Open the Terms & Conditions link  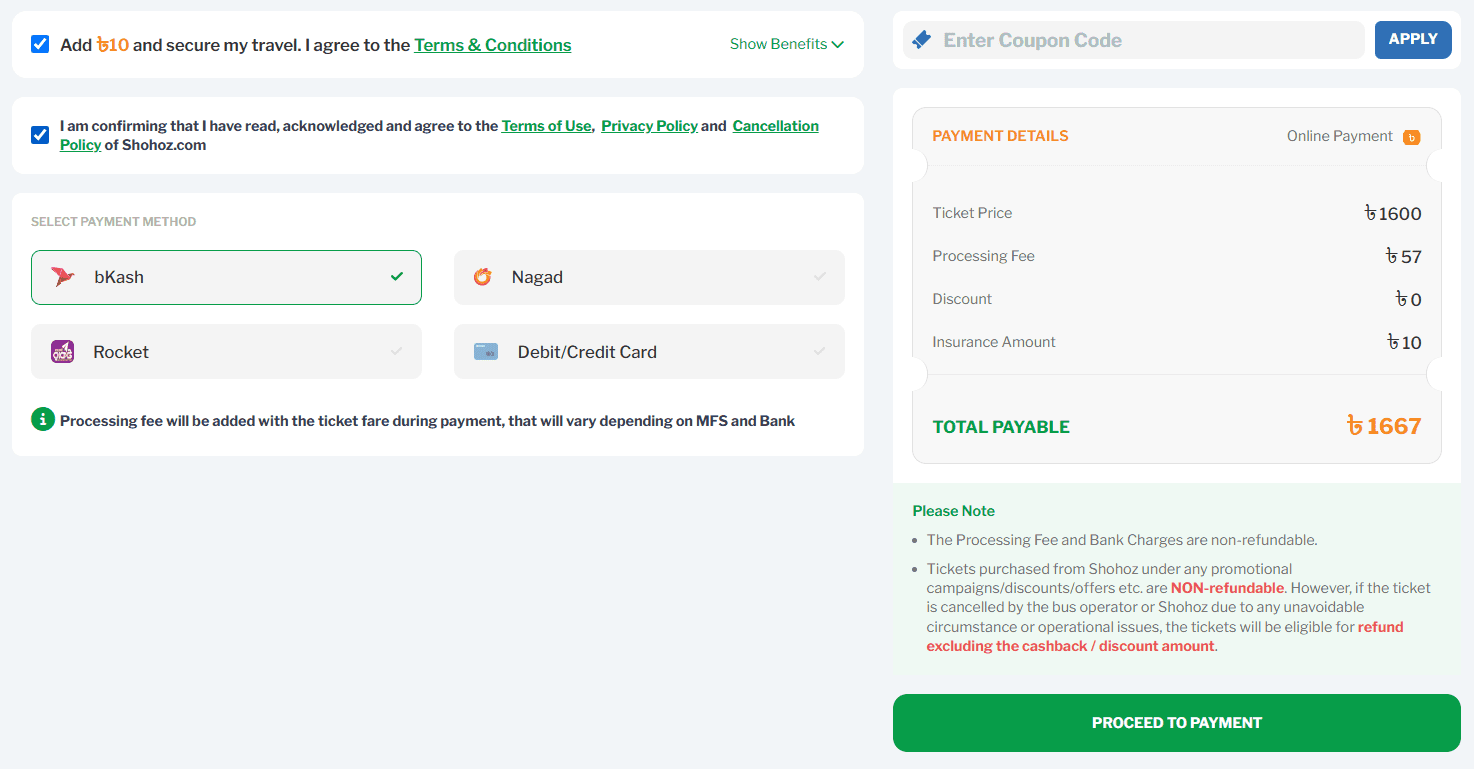pyautogui.click(x=493, y=45)
